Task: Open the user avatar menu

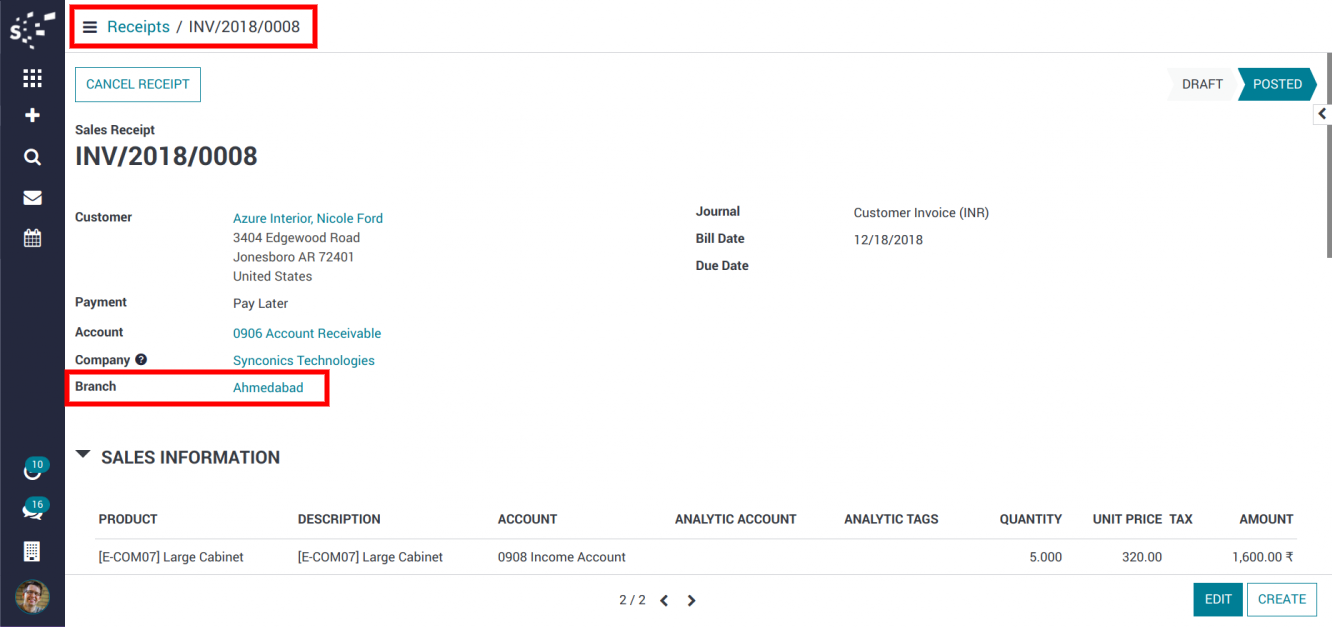Action: (x=32, y=597)
